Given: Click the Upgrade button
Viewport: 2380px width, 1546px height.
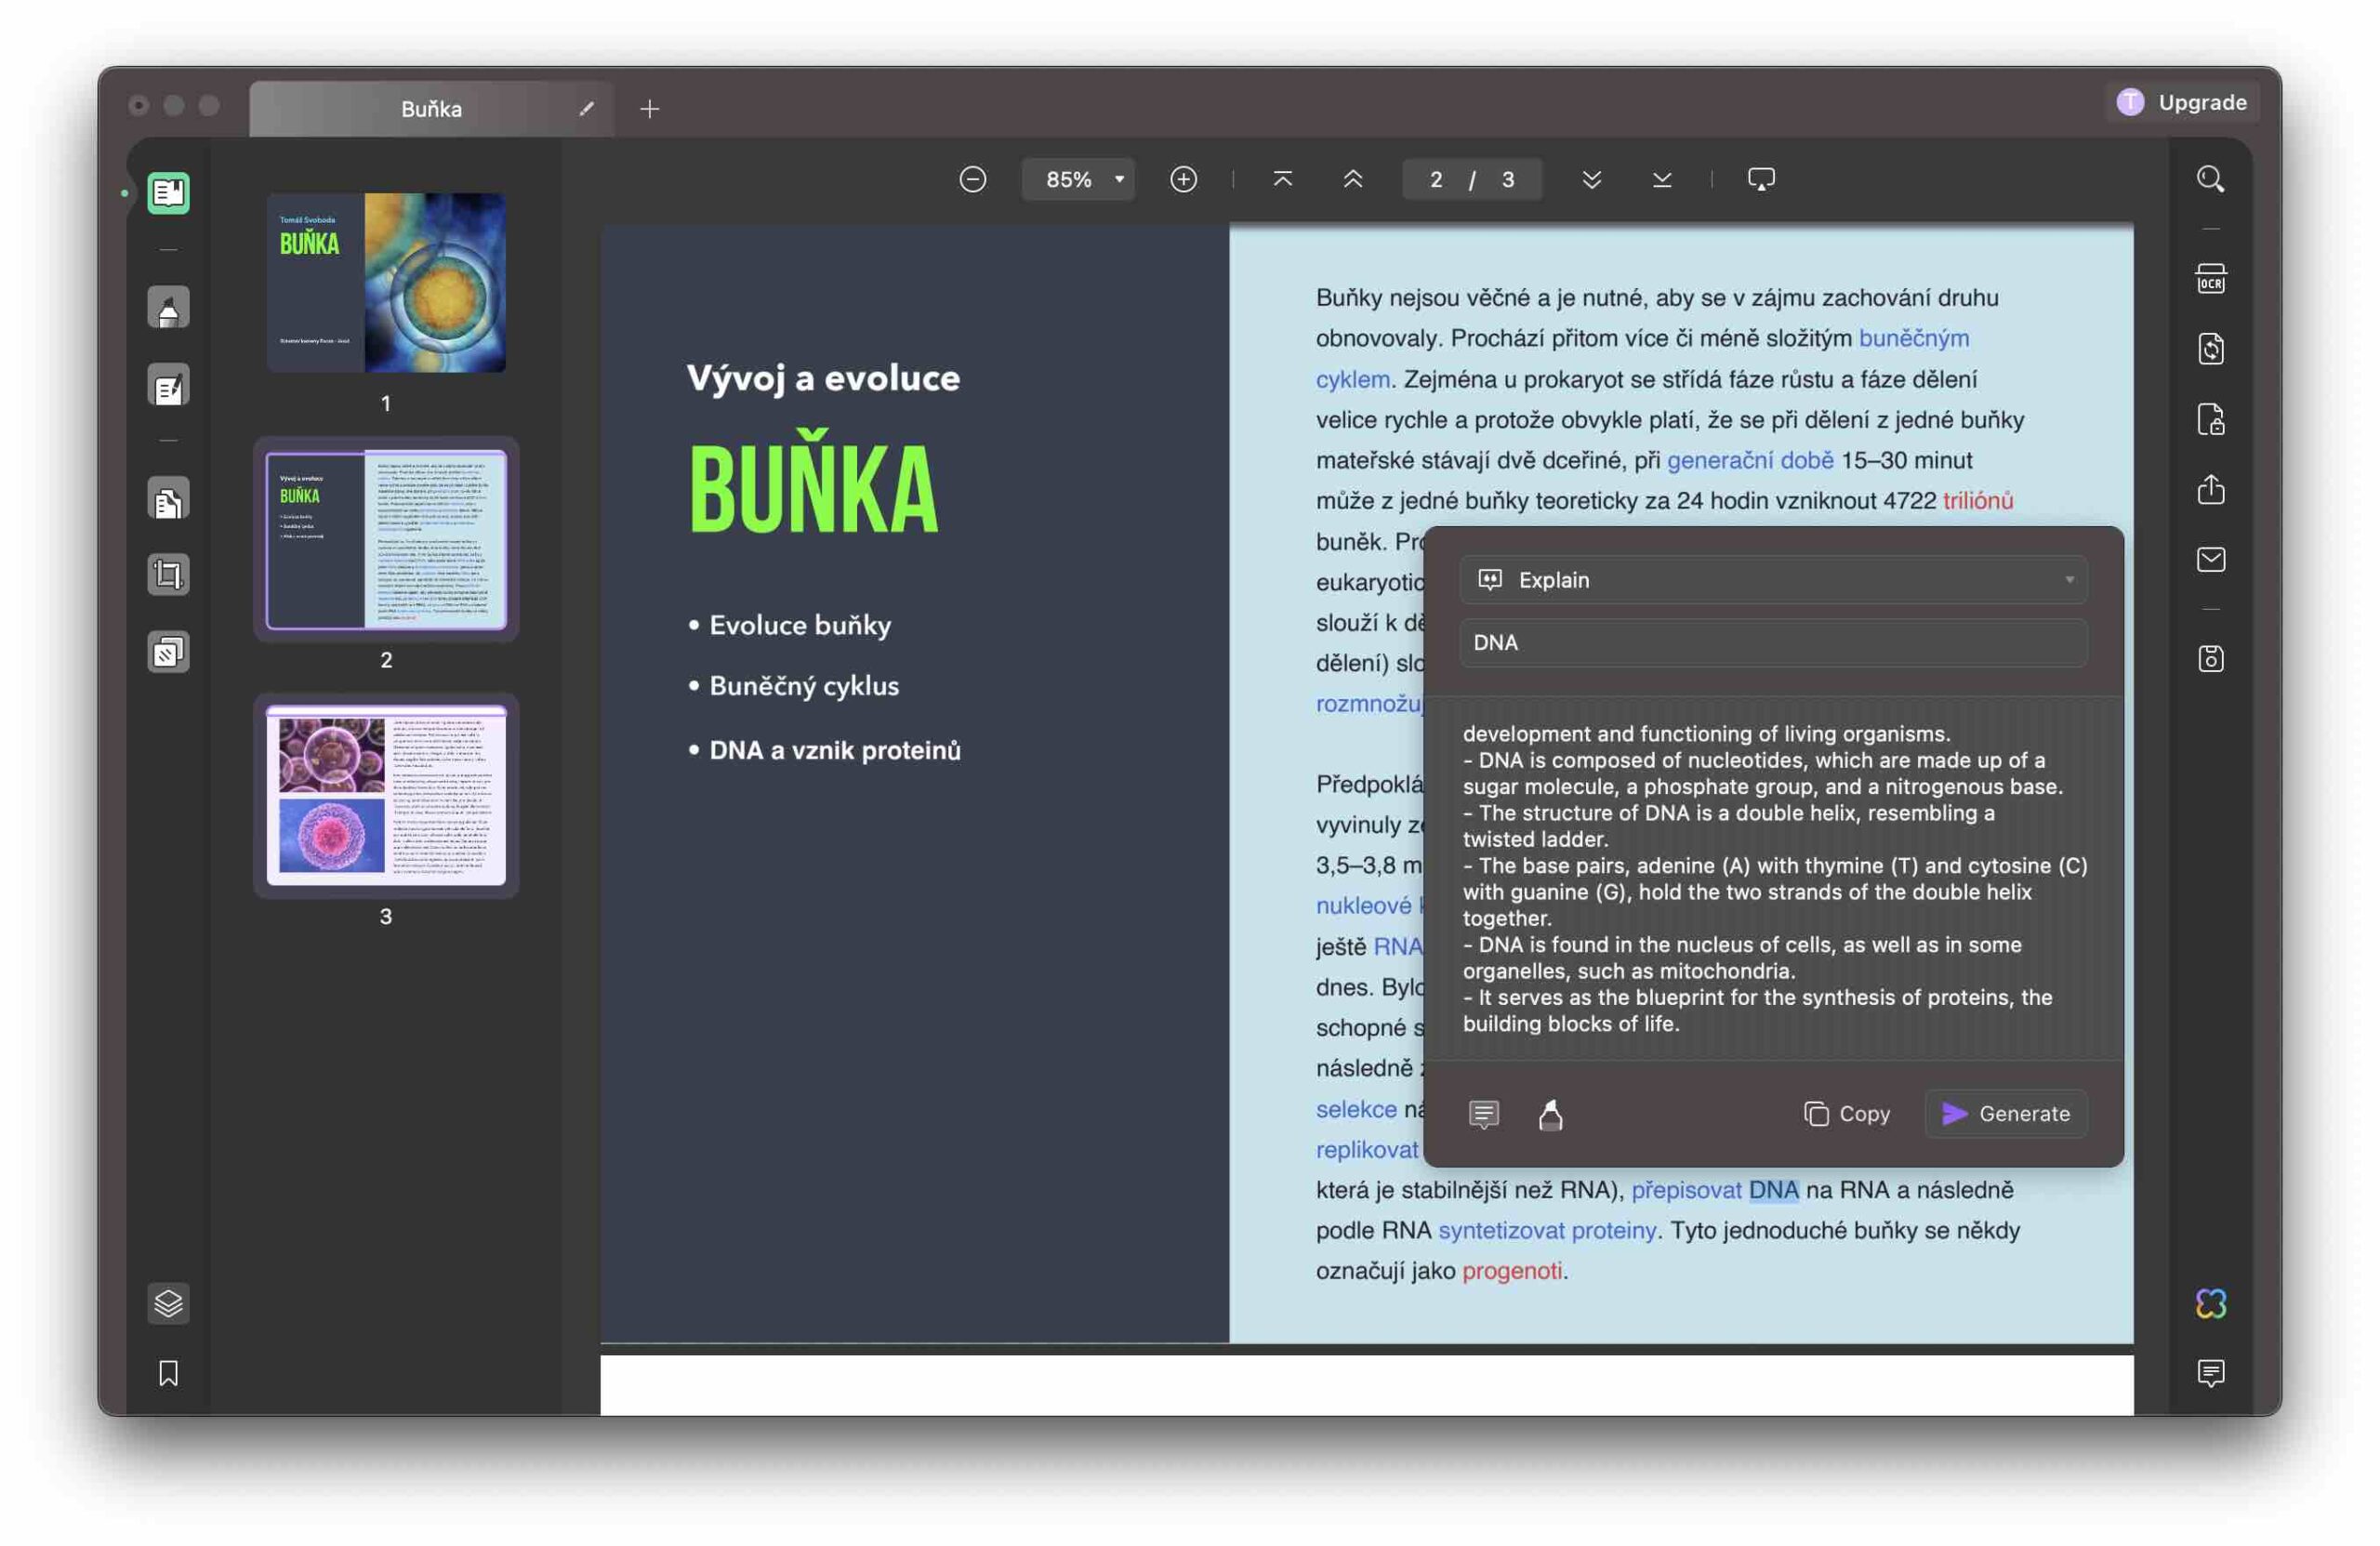Looking at the screenshot, I should [x=2181, y=102].
